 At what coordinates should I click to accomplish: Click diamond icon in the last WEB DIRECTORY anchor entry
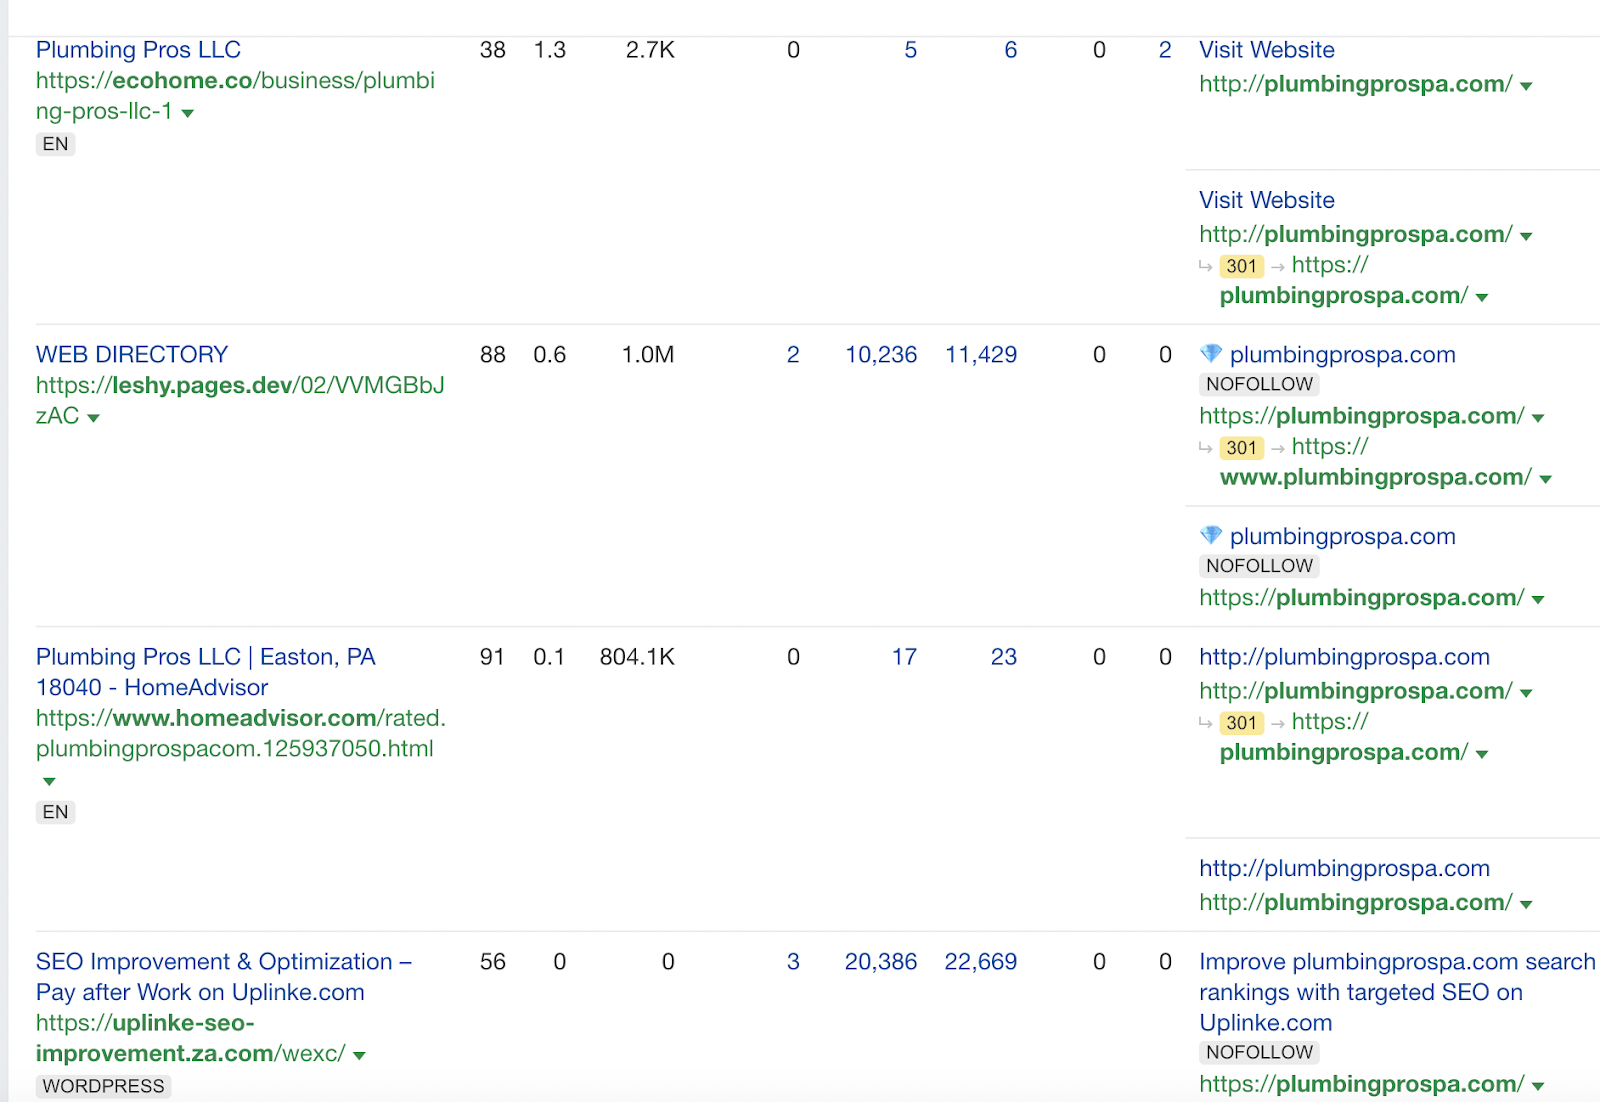tap(1211, 536)
